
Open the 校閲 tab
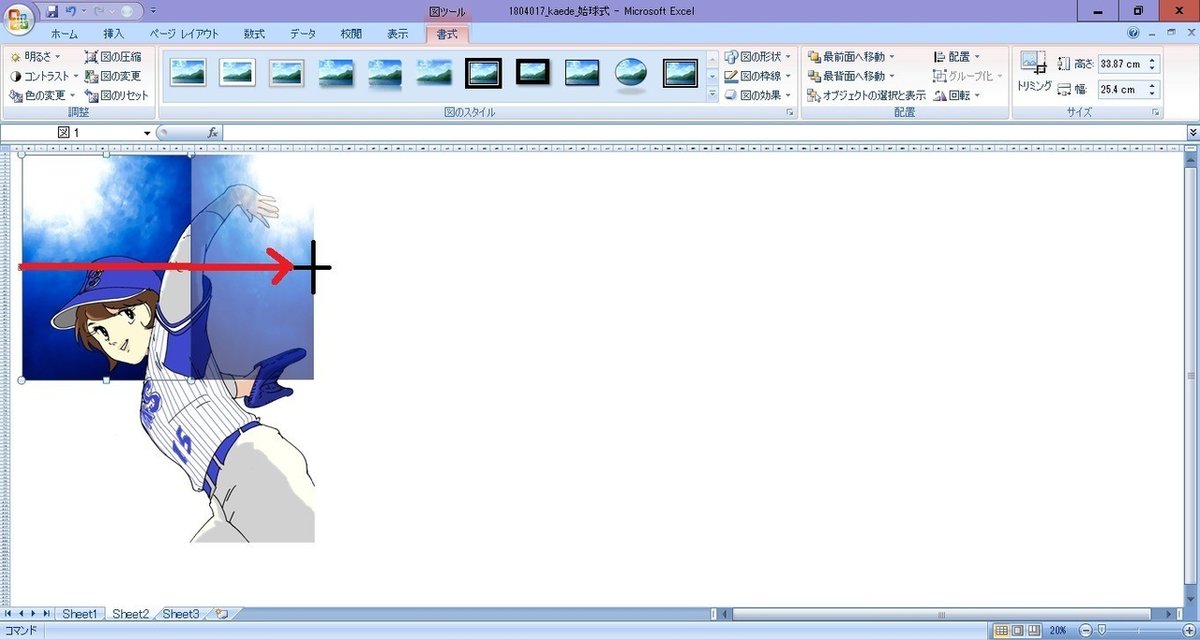[351, 34]
